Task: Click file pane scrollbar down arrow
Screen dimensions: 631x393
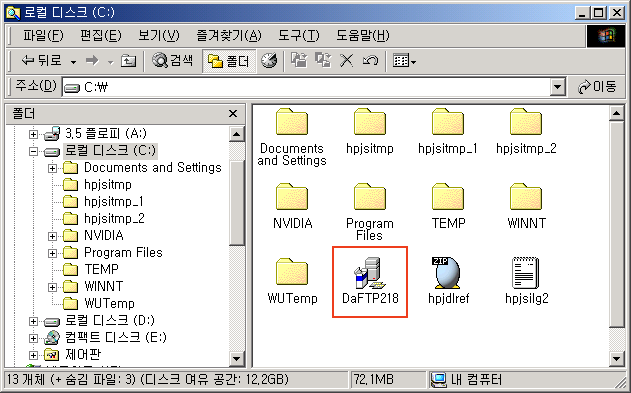Action: (x=617, y=358)
